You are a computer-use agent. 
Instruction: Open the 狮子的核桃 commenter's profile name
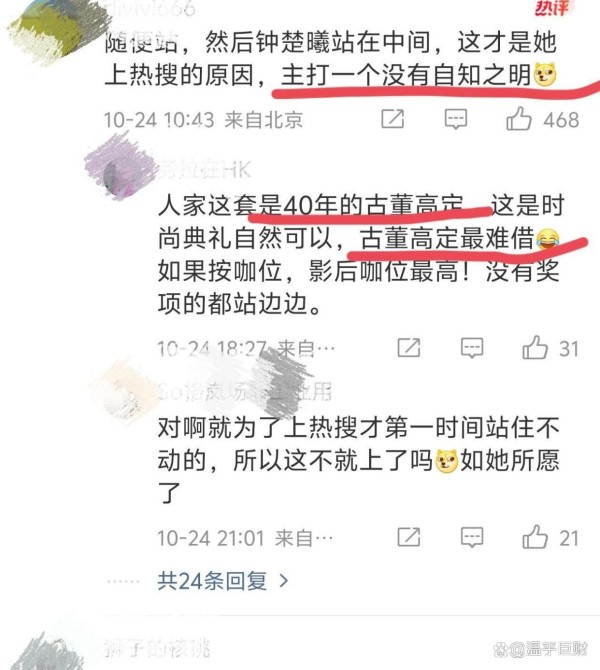pyautogui.click(x=157, y=647)
